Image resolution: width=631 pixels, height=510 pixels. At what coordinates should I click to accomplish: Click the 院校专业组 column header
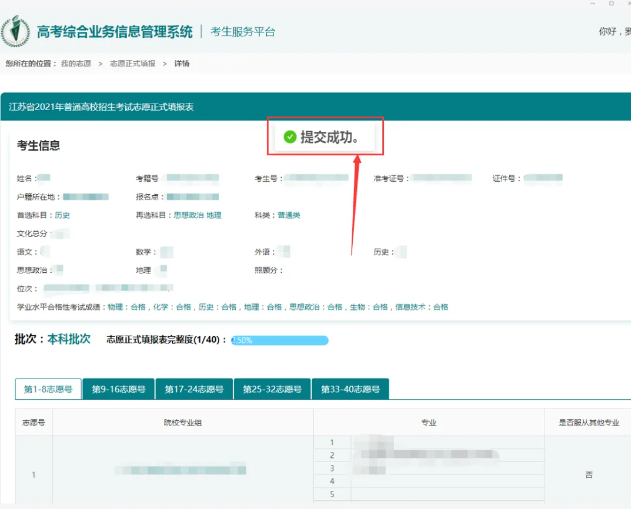(183, 422)
